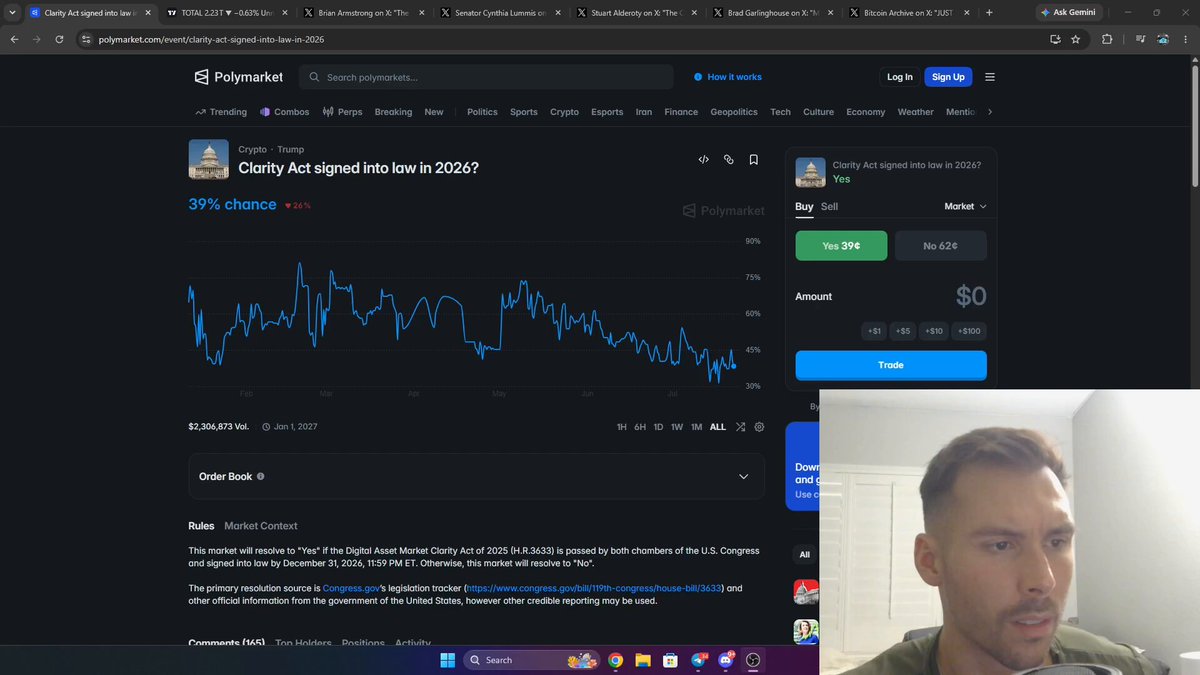Viewport: 1200px width, 675px height.
Task: Click the $0 amount field
Action: pyautogui.click(x=970, y=296)
